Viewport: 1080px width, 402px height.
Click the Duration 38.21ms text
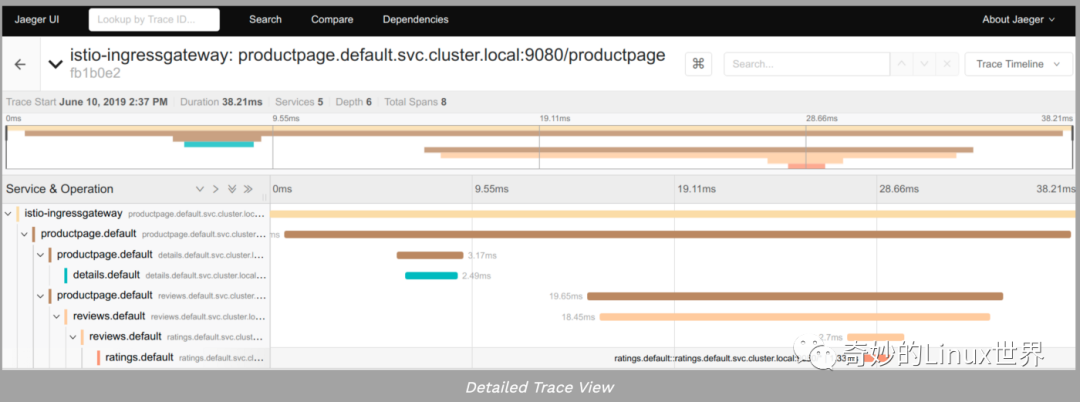click(x=221, y=102)
